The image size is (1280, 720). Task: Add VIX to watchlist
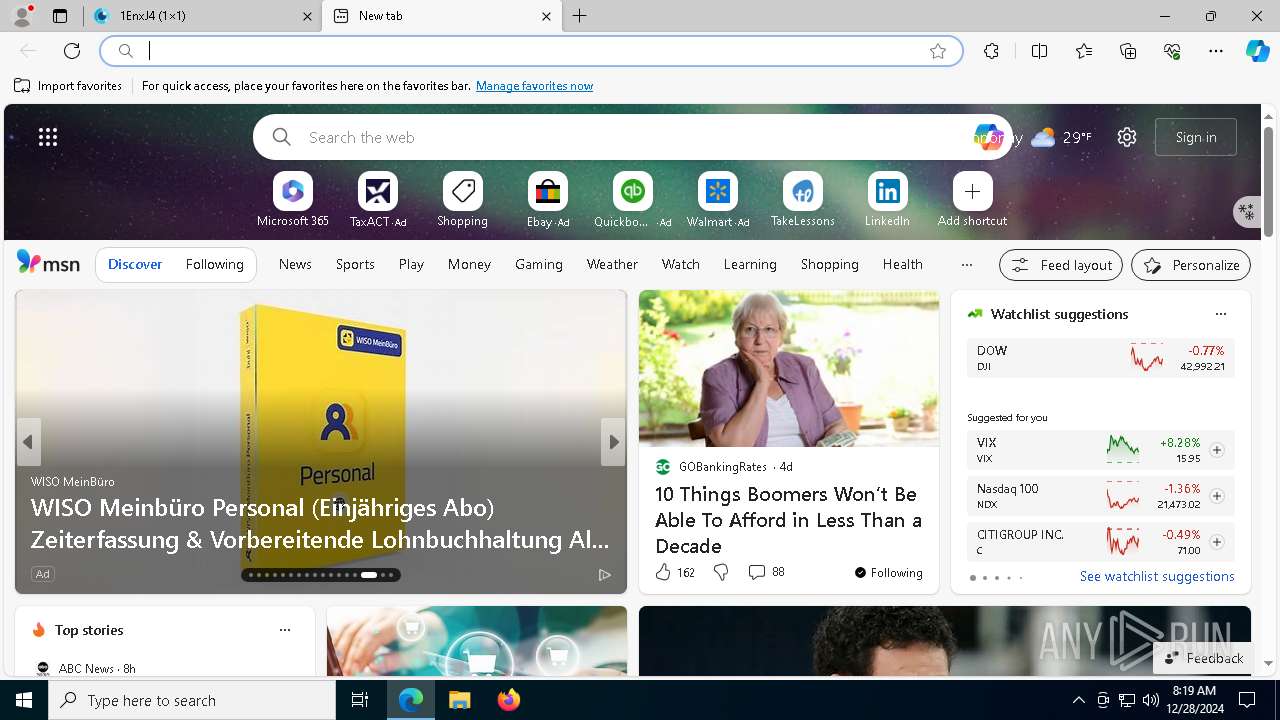[1216, 450]
